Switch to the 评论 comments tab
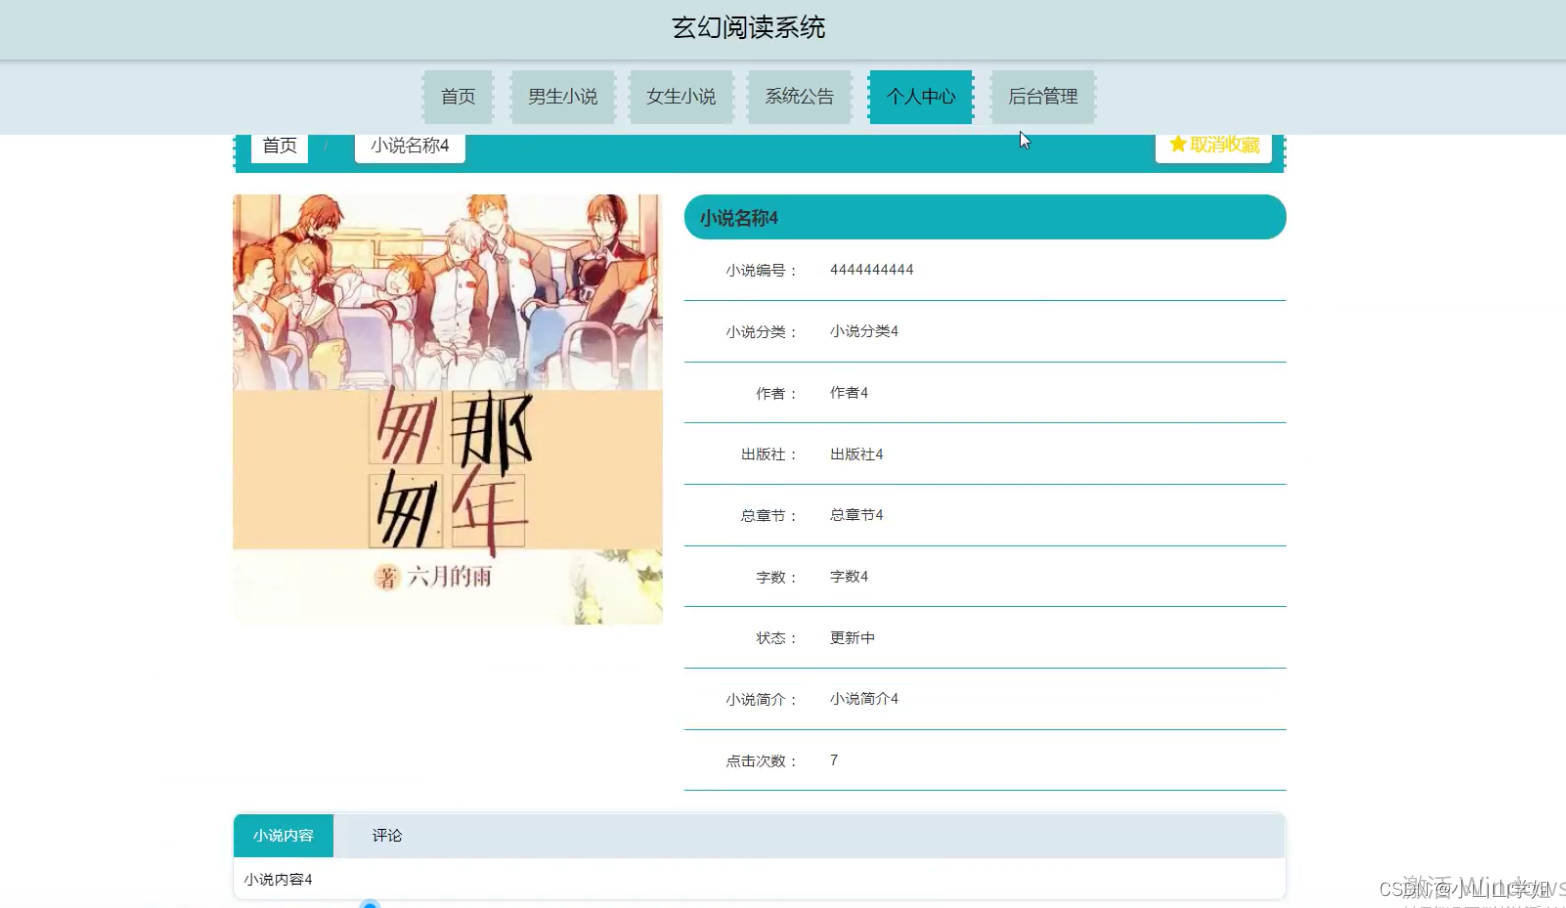 (x=386, y=835)
